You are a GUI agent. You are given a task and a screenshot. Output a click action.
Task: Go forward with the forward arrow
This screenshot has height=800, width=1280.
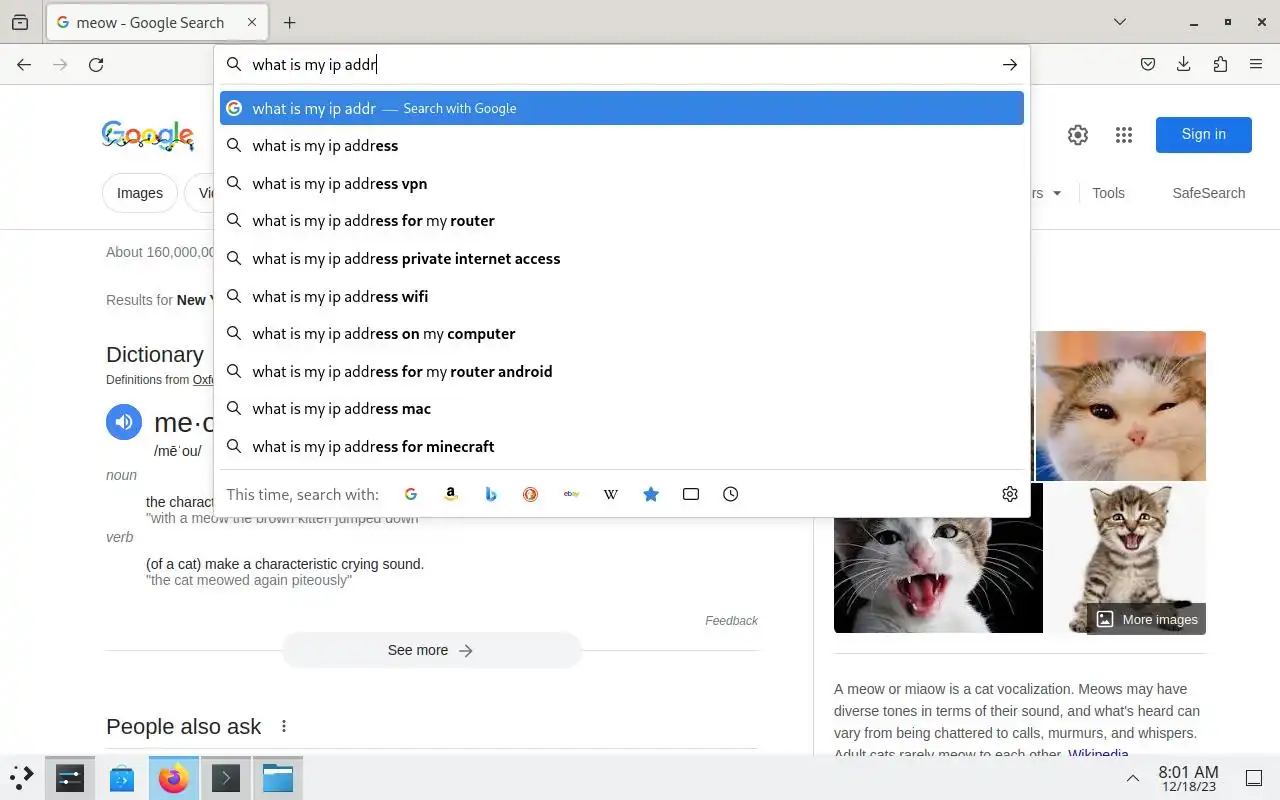(60, 64)
